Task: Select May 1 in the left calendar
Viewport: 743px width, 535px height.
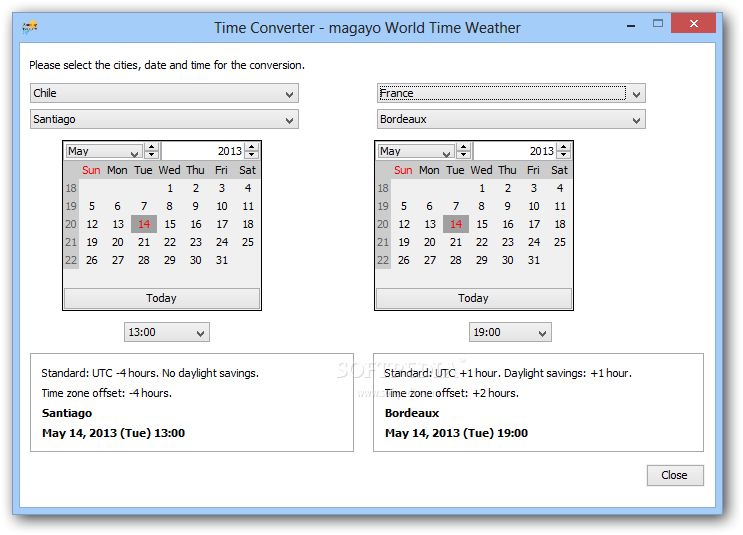Action: (x=170, y=188)
